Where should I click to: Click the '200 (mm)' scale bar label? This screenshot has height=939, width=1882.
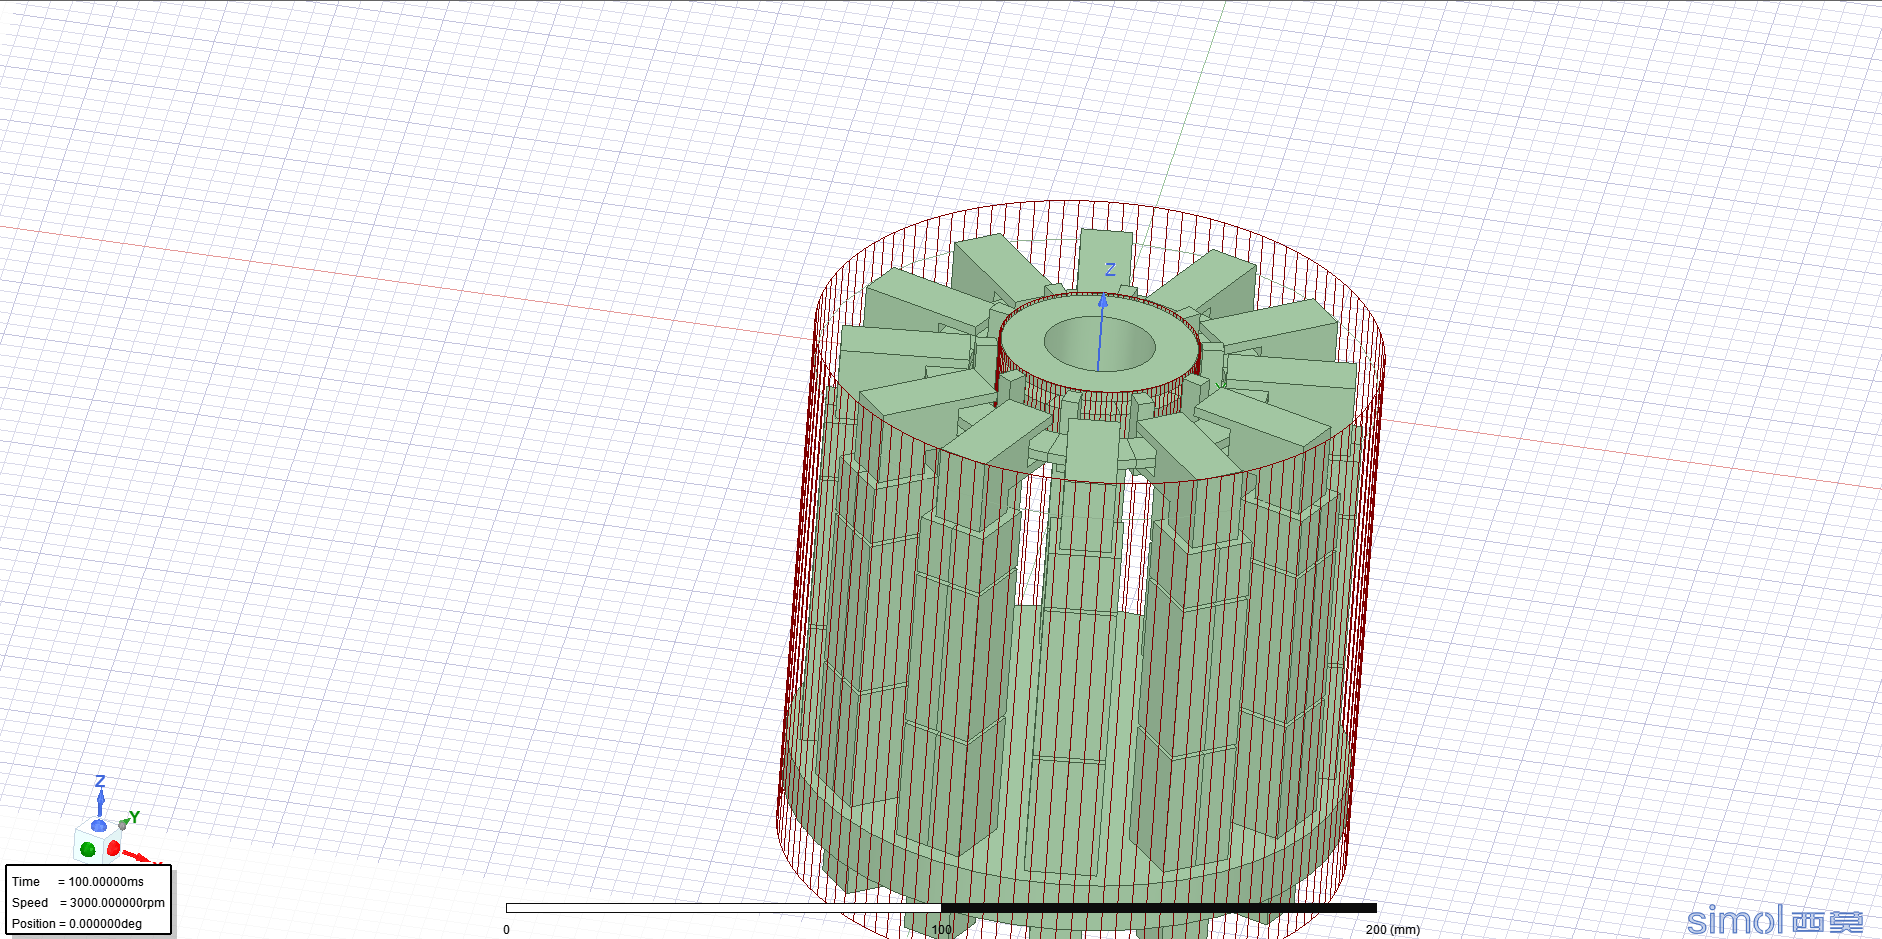click(1392, 930)
